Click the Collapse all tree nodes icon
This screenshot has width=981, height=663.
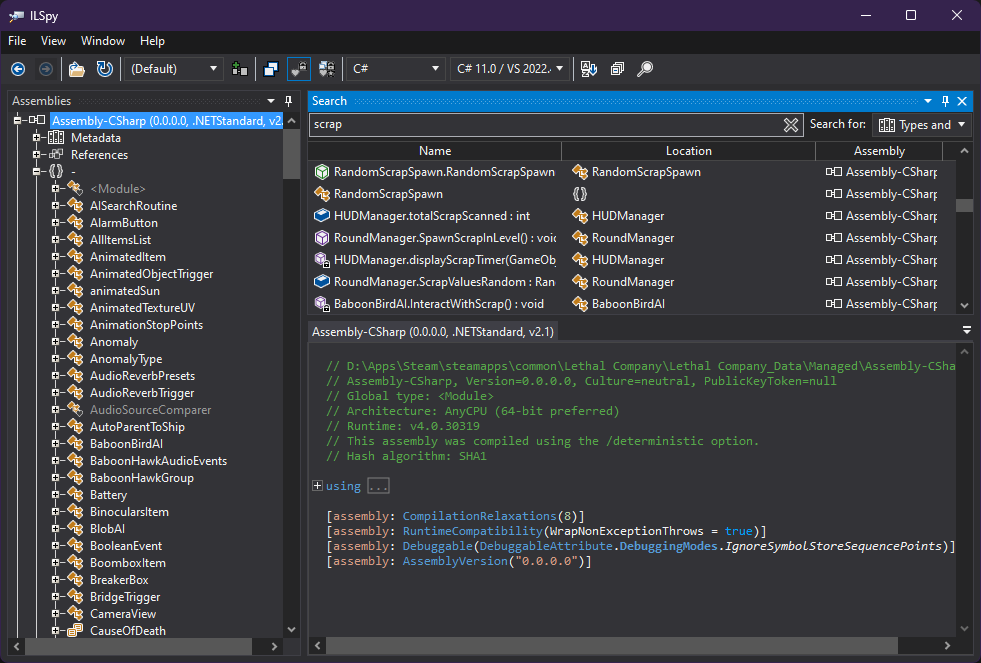[x=618, y=69]
